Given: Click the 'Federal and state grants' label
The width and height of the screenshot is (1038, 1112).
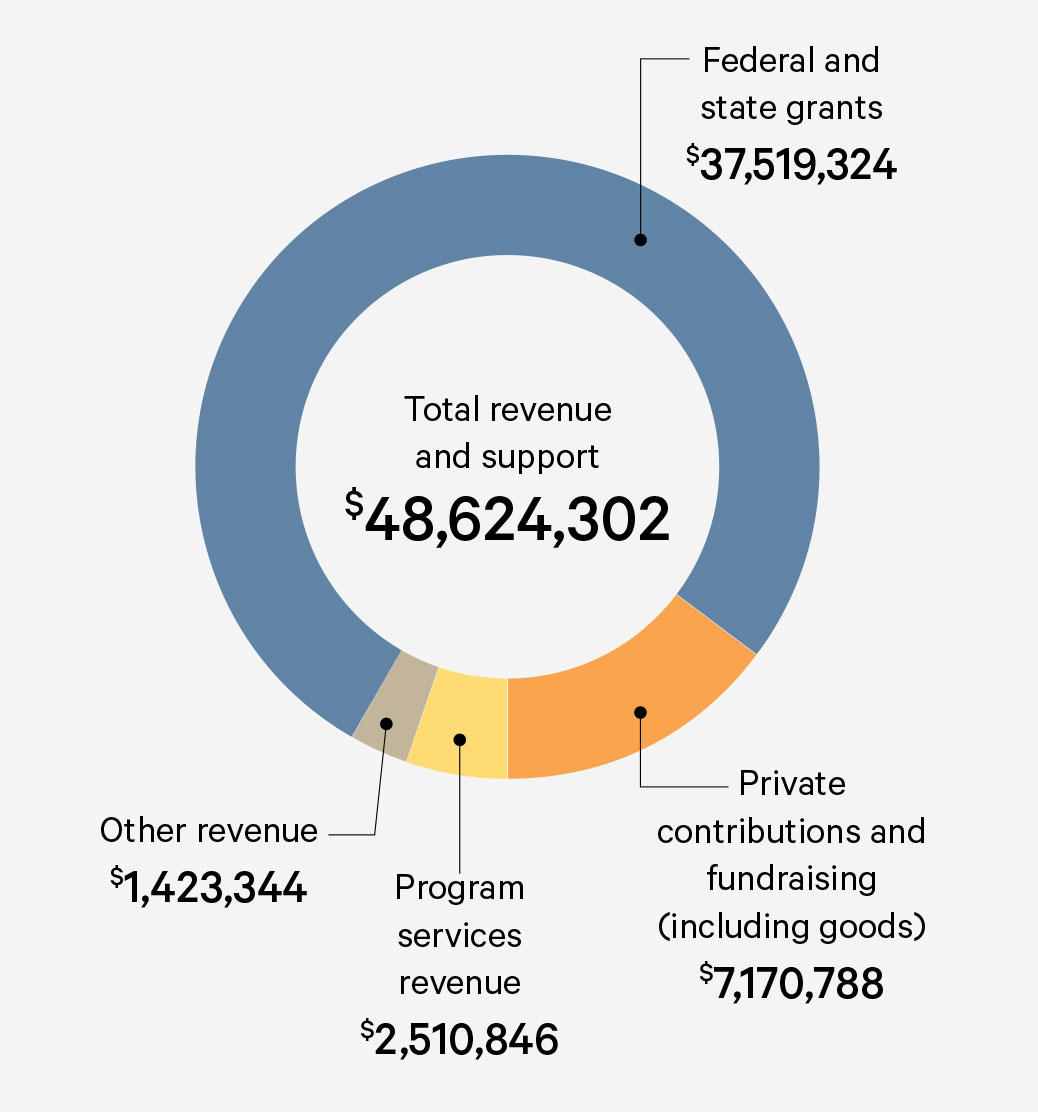Looking at the screenshot, I should coord(790,84).
